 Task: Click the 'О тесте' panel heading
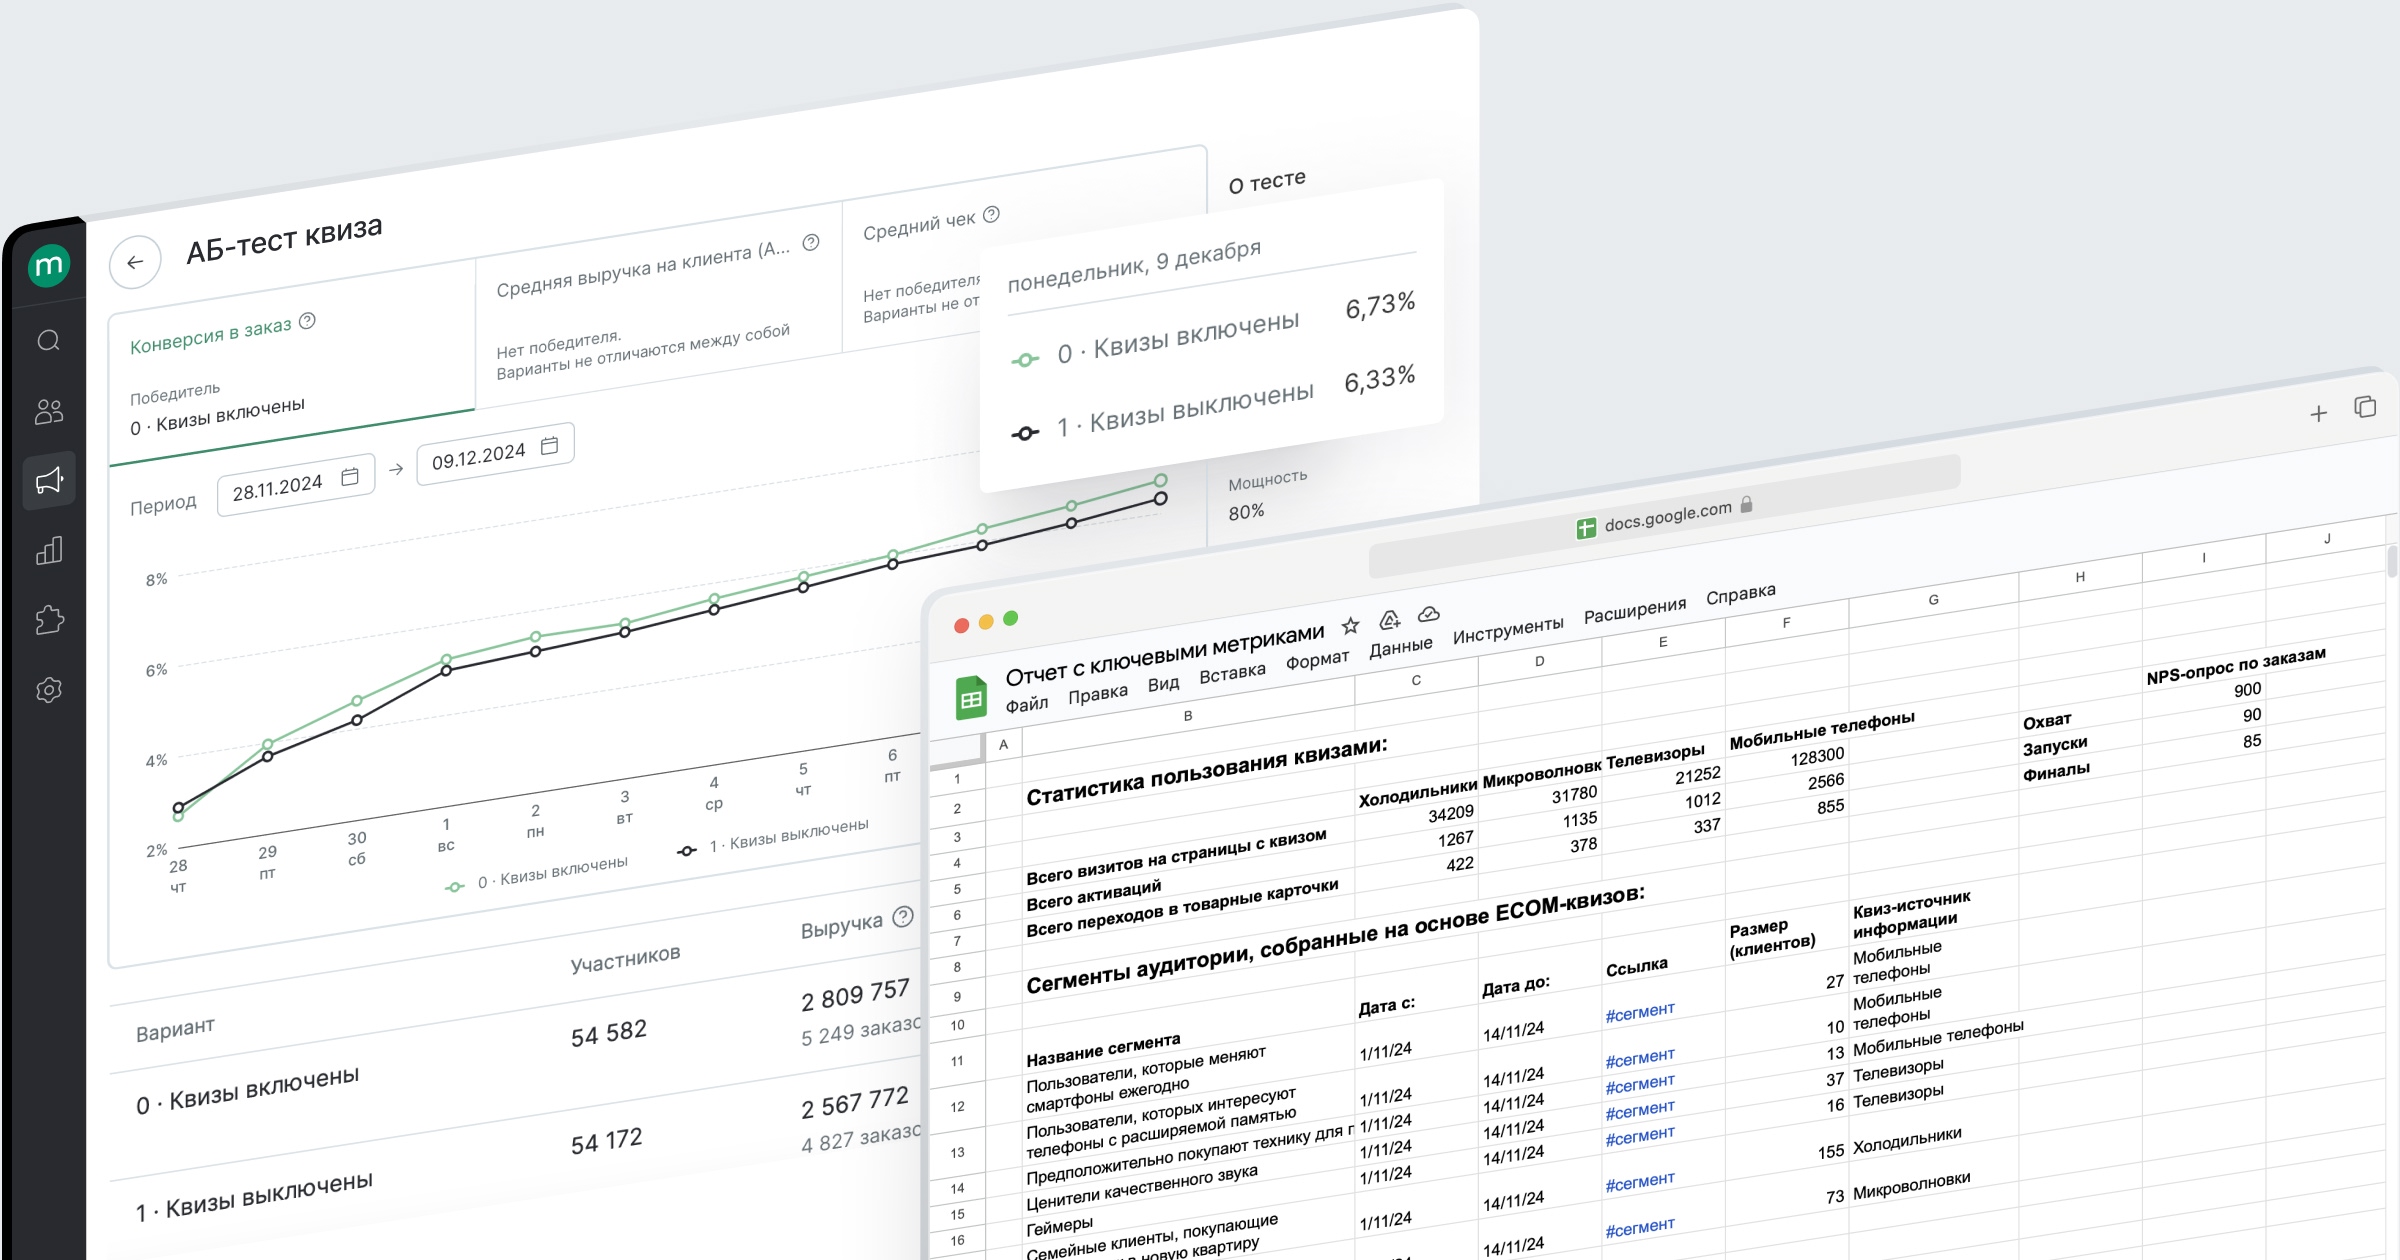(1267, 182)
